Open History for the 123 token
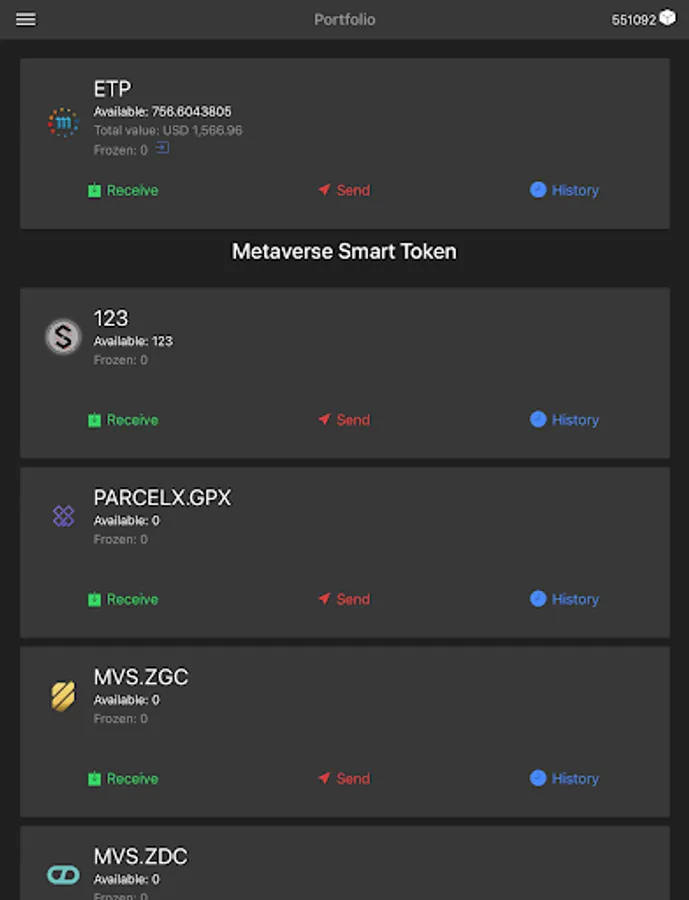The image size is (689, 900). click(x=564, y=420)
